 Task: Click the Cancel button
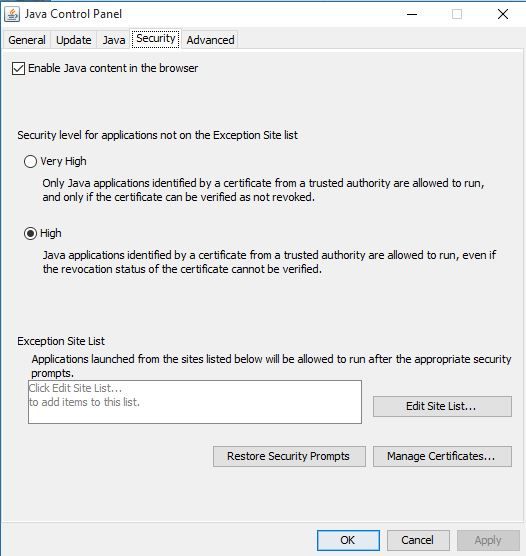click(x=418, y=540)
